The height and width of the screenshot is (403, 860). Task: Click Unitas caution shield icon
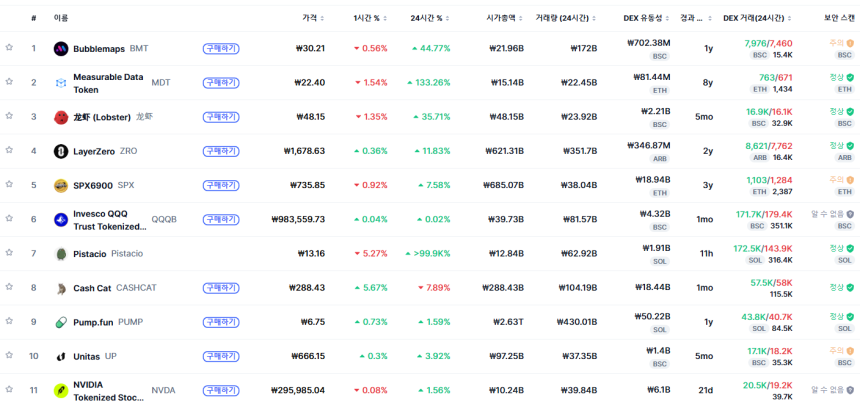pos(850,351)
